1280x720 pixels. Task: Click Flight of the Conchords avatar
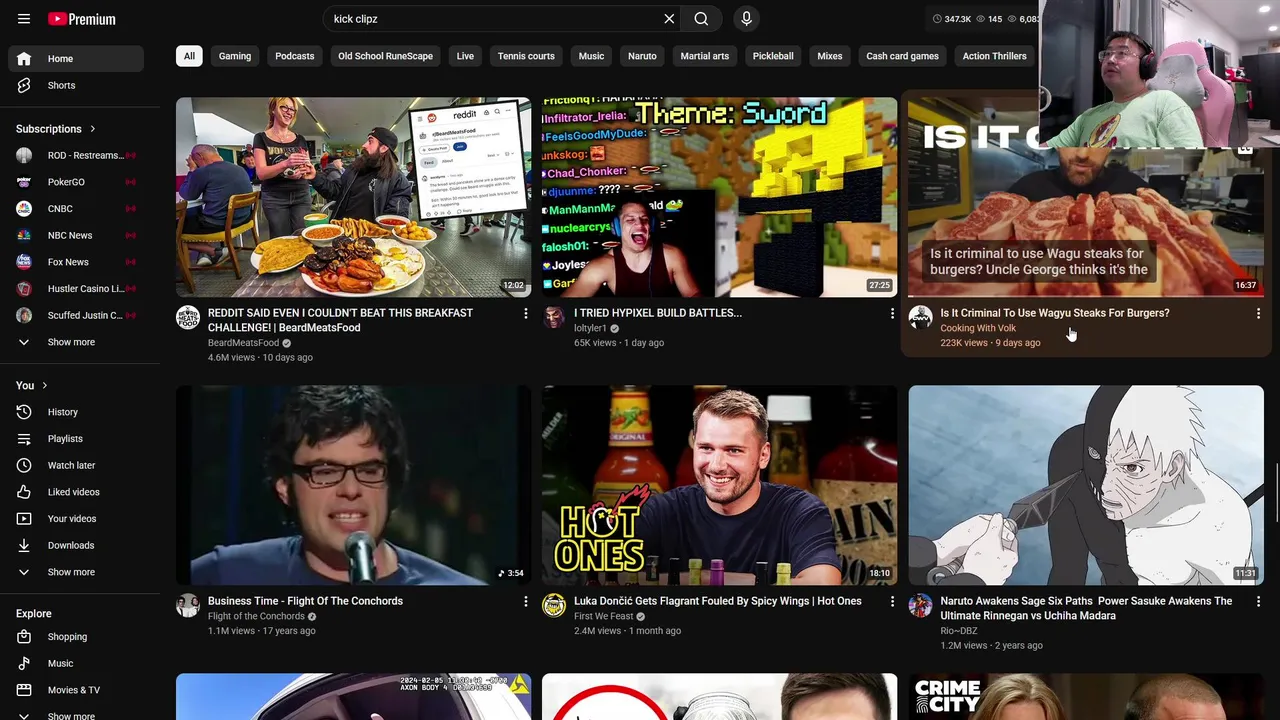[x=188, y=606]
